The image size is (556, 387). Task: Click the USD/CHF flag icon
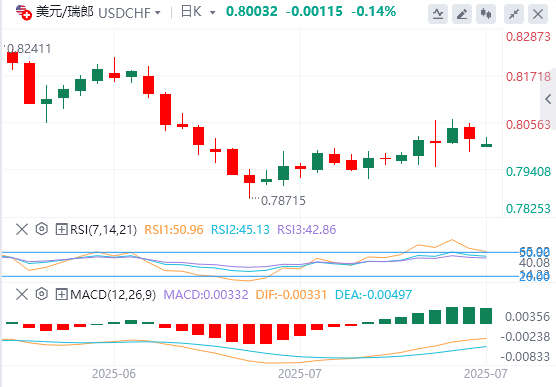tap(24, 12)
